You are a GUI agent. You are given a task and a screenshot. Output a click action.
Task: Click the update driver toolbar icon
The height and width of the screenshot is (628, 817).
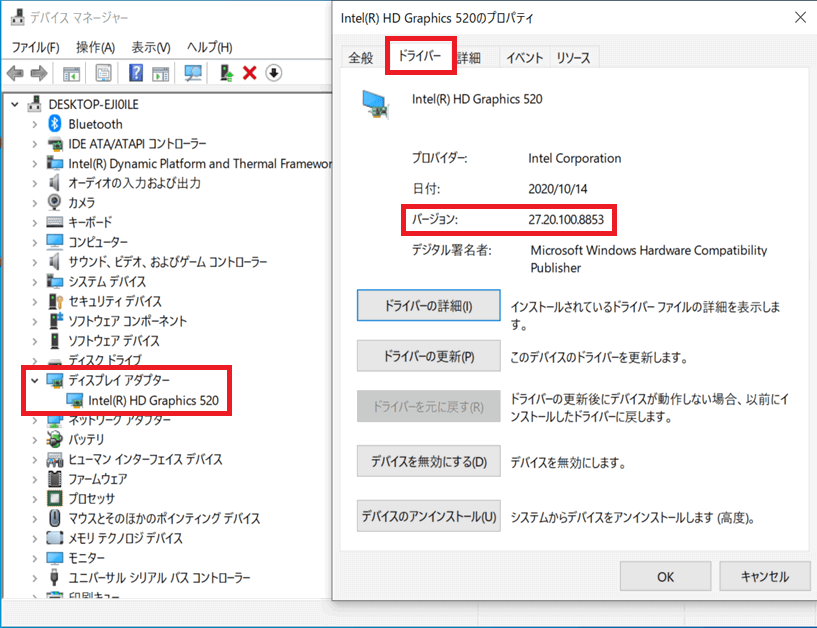click(x=226, y=73)
